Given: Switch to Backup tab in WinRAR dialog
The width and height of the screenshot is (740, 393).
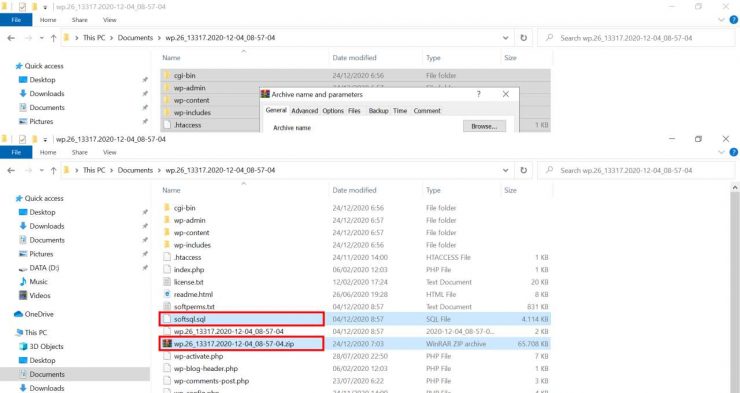Looking at the screenshot, I should pyautogui.click(x=378, y=111).
